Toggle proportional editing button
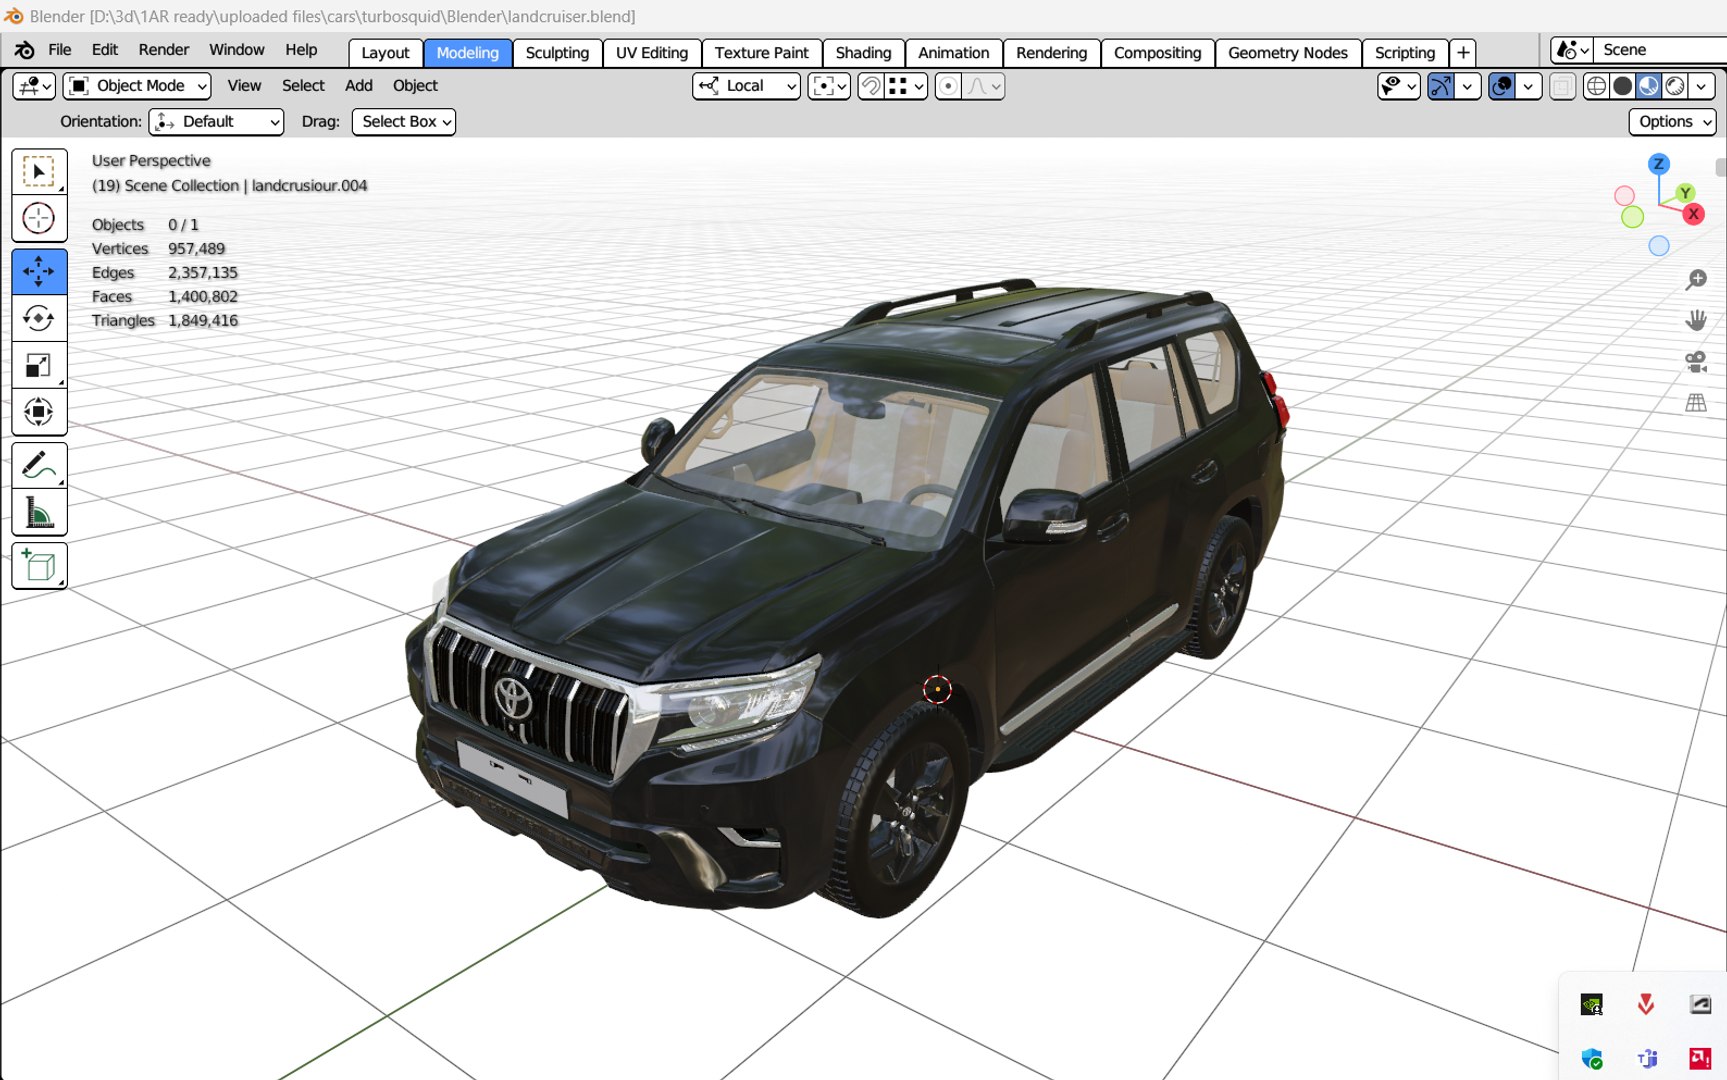 (x=948, y=86)
